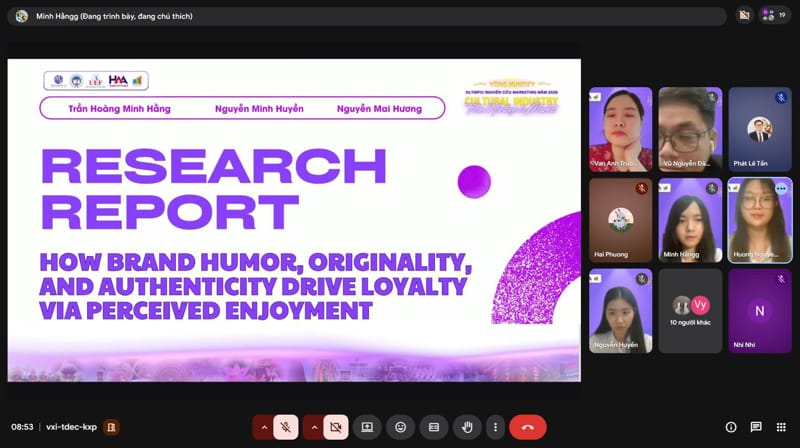
Task: Turn on the camera
Action: tap(335, 427)
